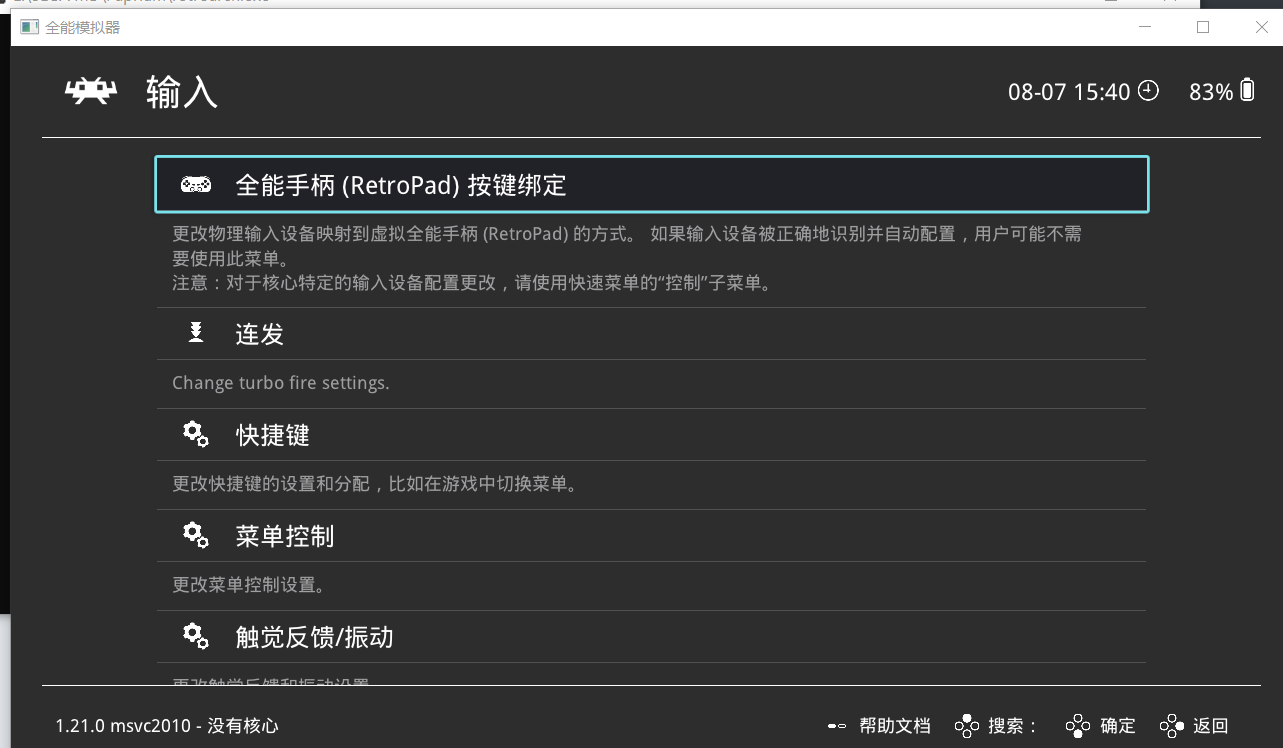Click the 1.21.0 msvc2010 - 没有核心 version text
This screenshot has width=1283, height=748.
167,726
